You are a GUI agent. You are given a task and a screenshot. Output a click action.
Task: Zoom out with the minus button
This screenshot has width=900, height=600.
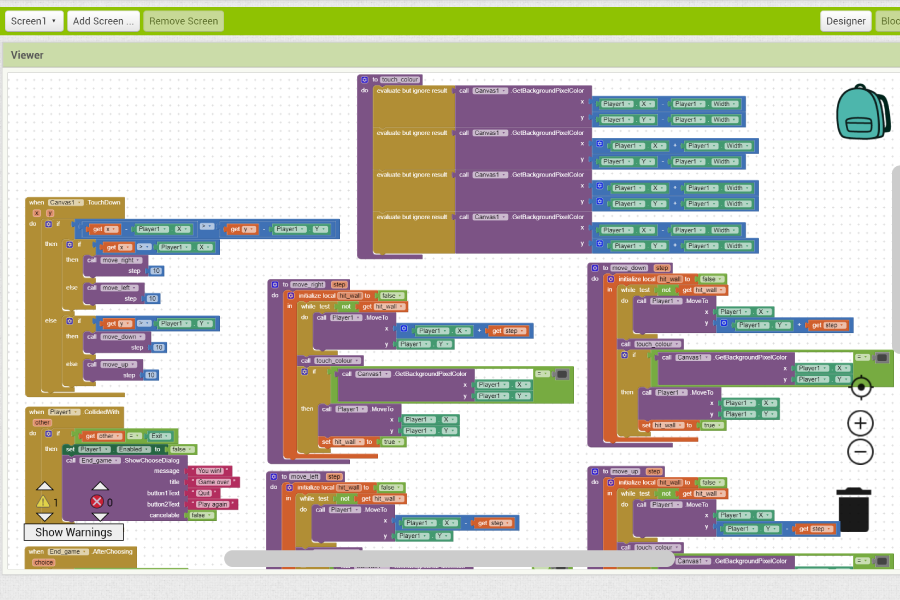click(860, 452)
